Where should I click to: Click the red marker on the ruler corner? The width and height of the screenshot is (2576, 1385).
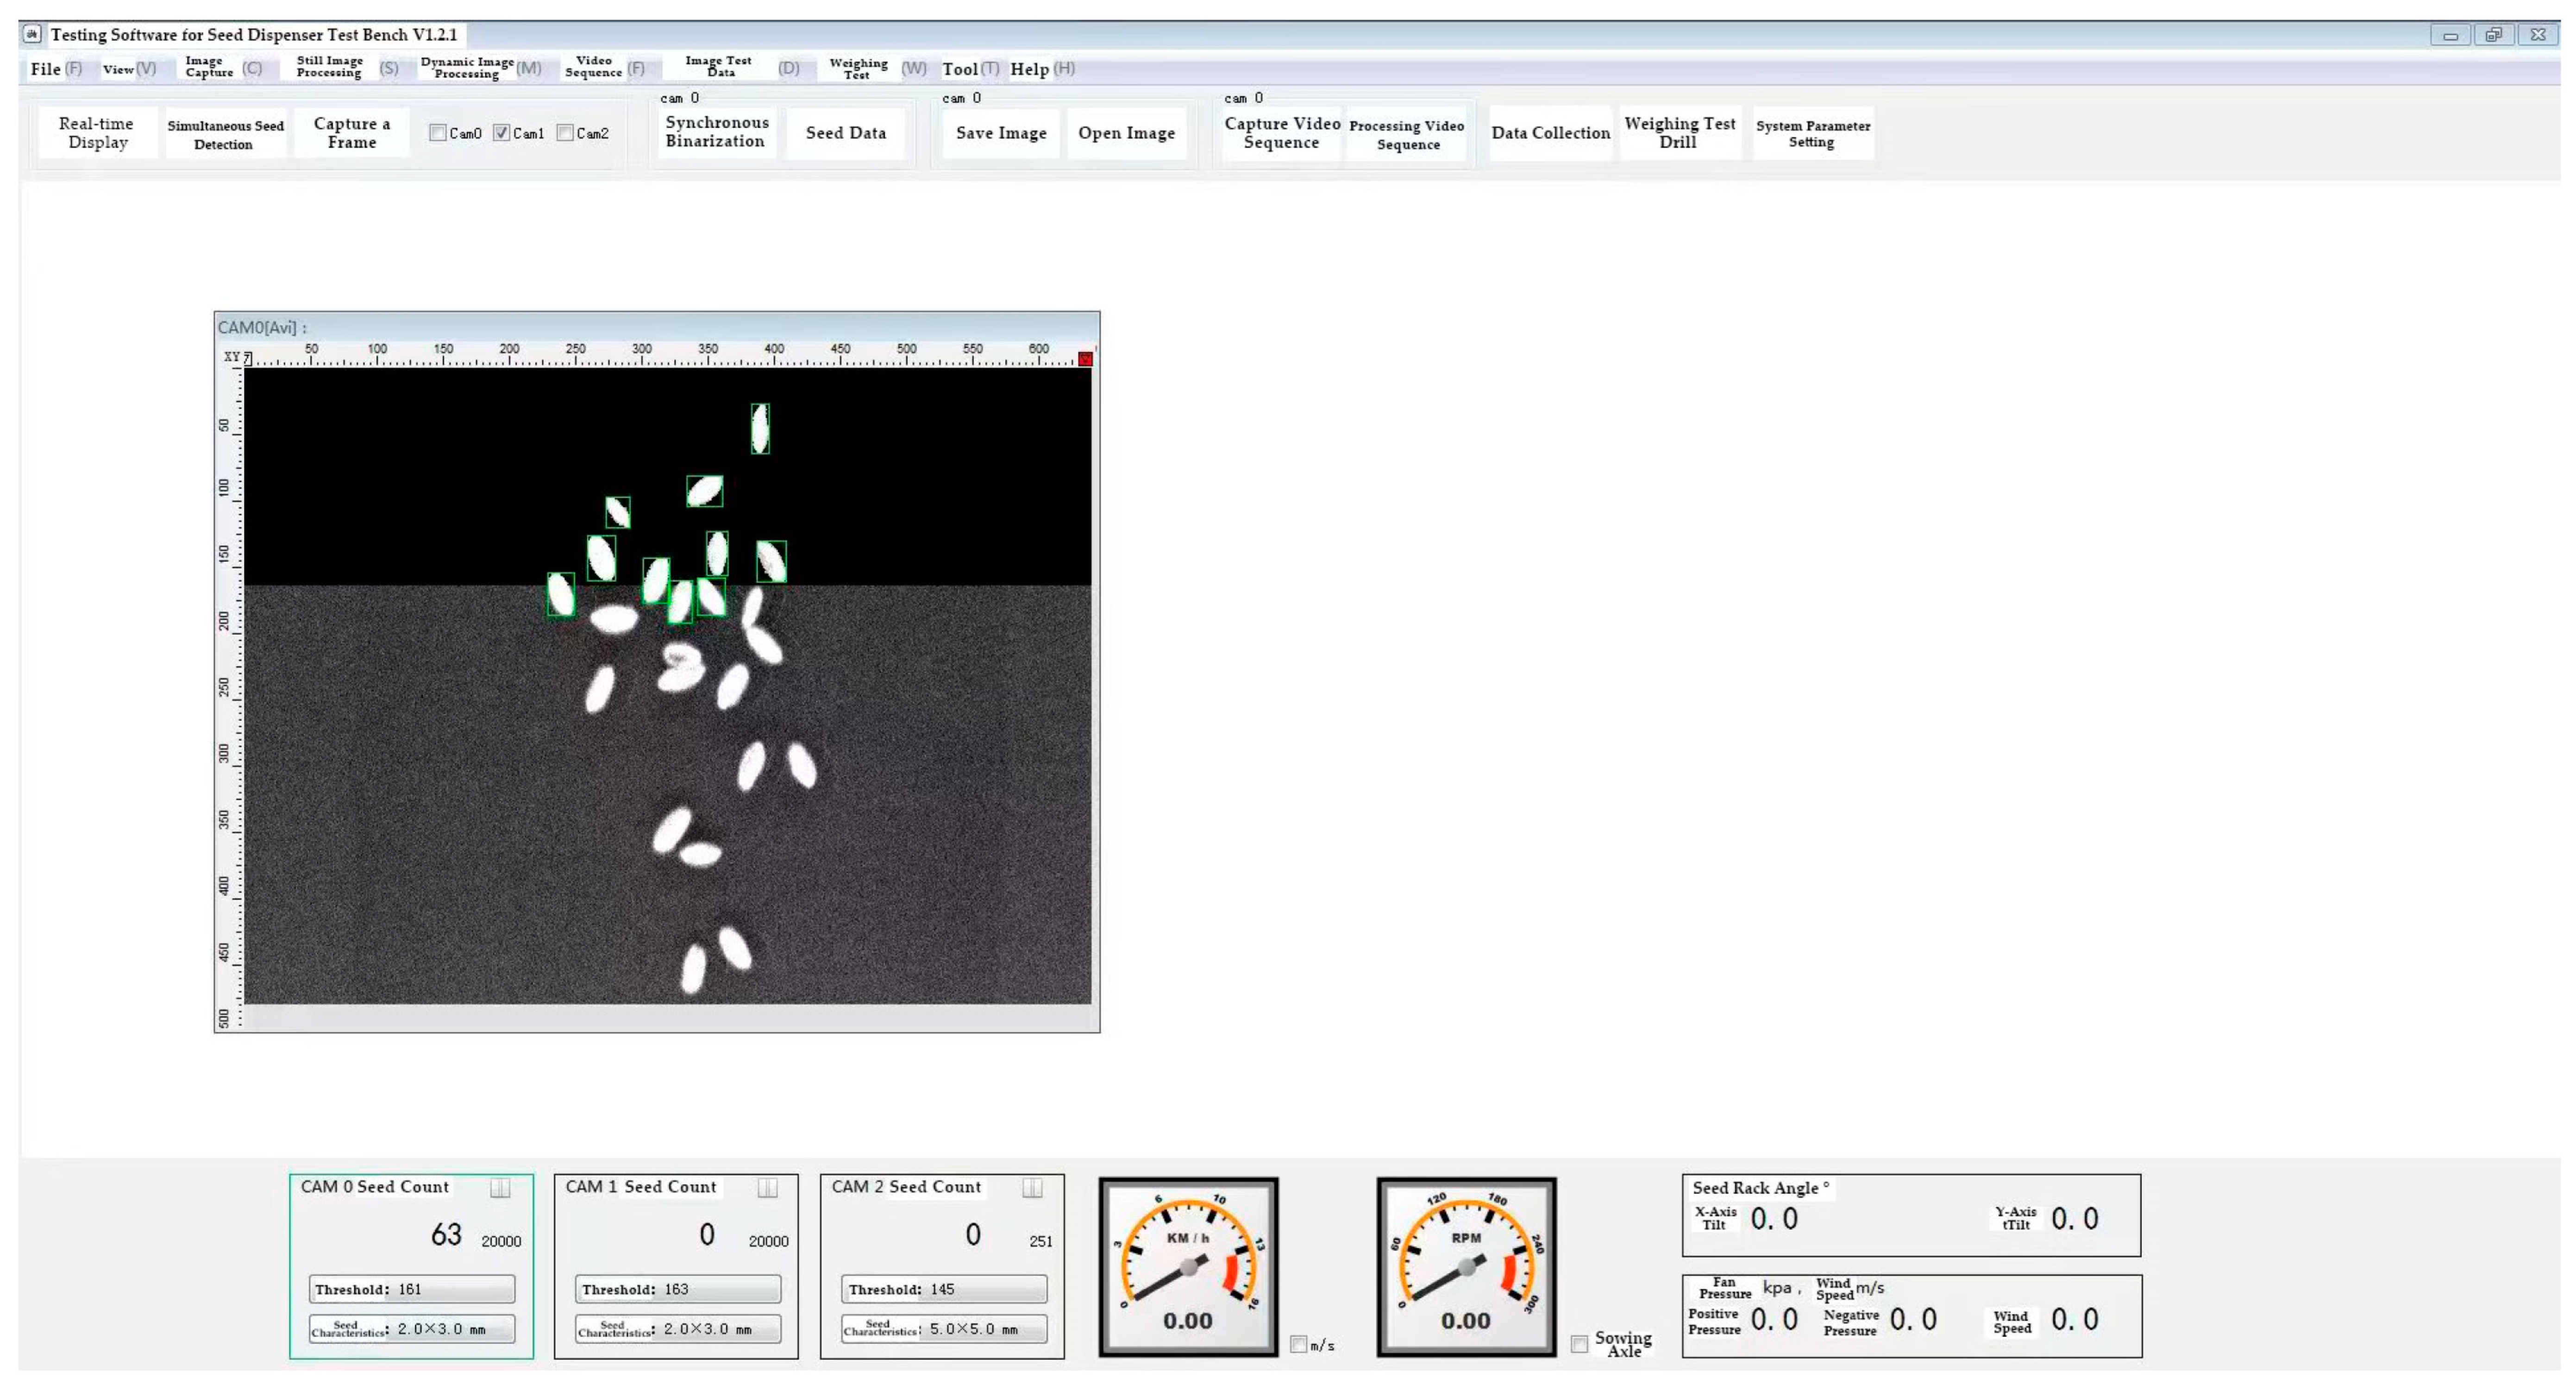[1085, 359]
